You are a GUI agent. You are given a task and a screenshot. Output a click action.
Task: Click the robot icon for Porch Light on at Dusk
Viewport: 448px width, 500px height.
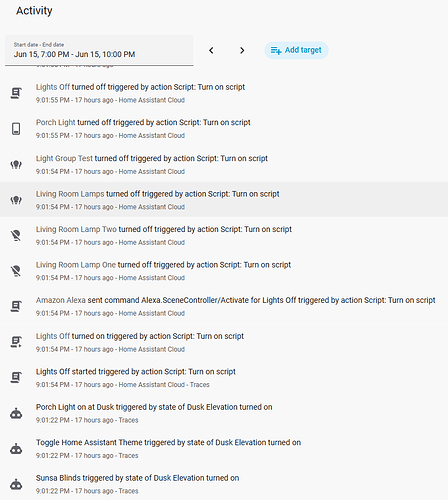click(x=16, y=414)
